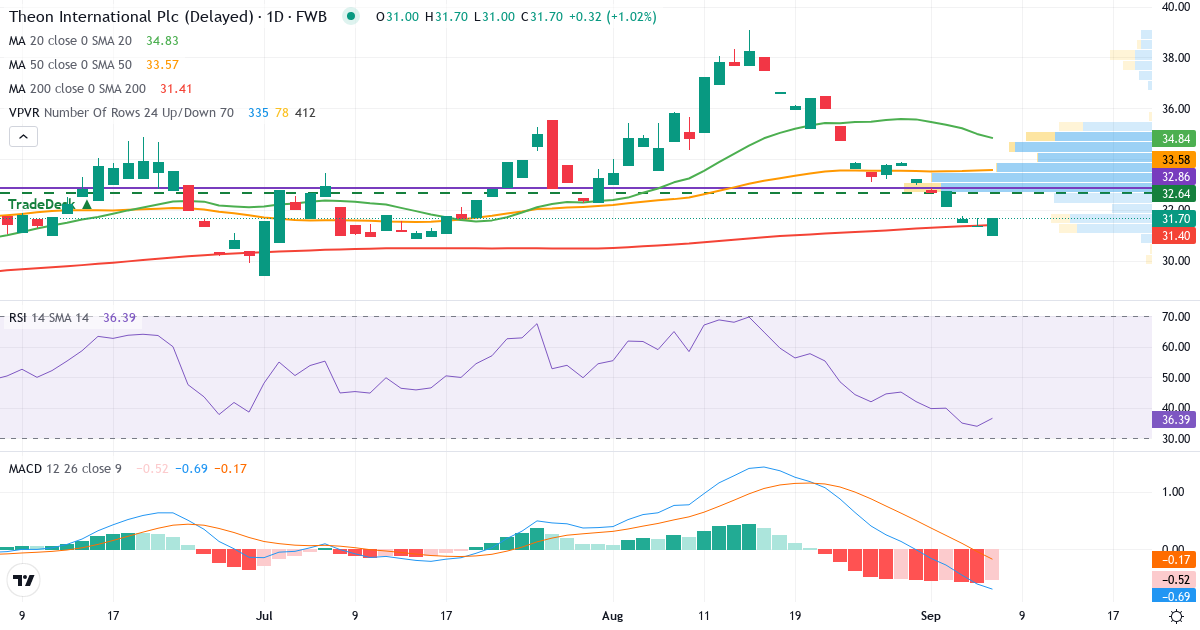Click the 33.58 orange price label
Image resolution: width=1200 pixels, height=630 pixels.
click(1175, 160)
